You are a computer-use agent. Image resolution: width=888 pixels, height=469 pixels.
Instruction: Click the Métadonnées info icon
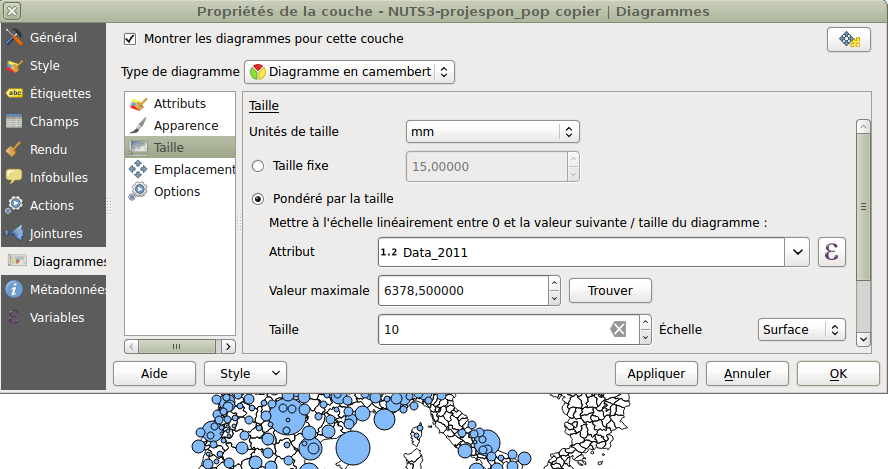point(14,289)
